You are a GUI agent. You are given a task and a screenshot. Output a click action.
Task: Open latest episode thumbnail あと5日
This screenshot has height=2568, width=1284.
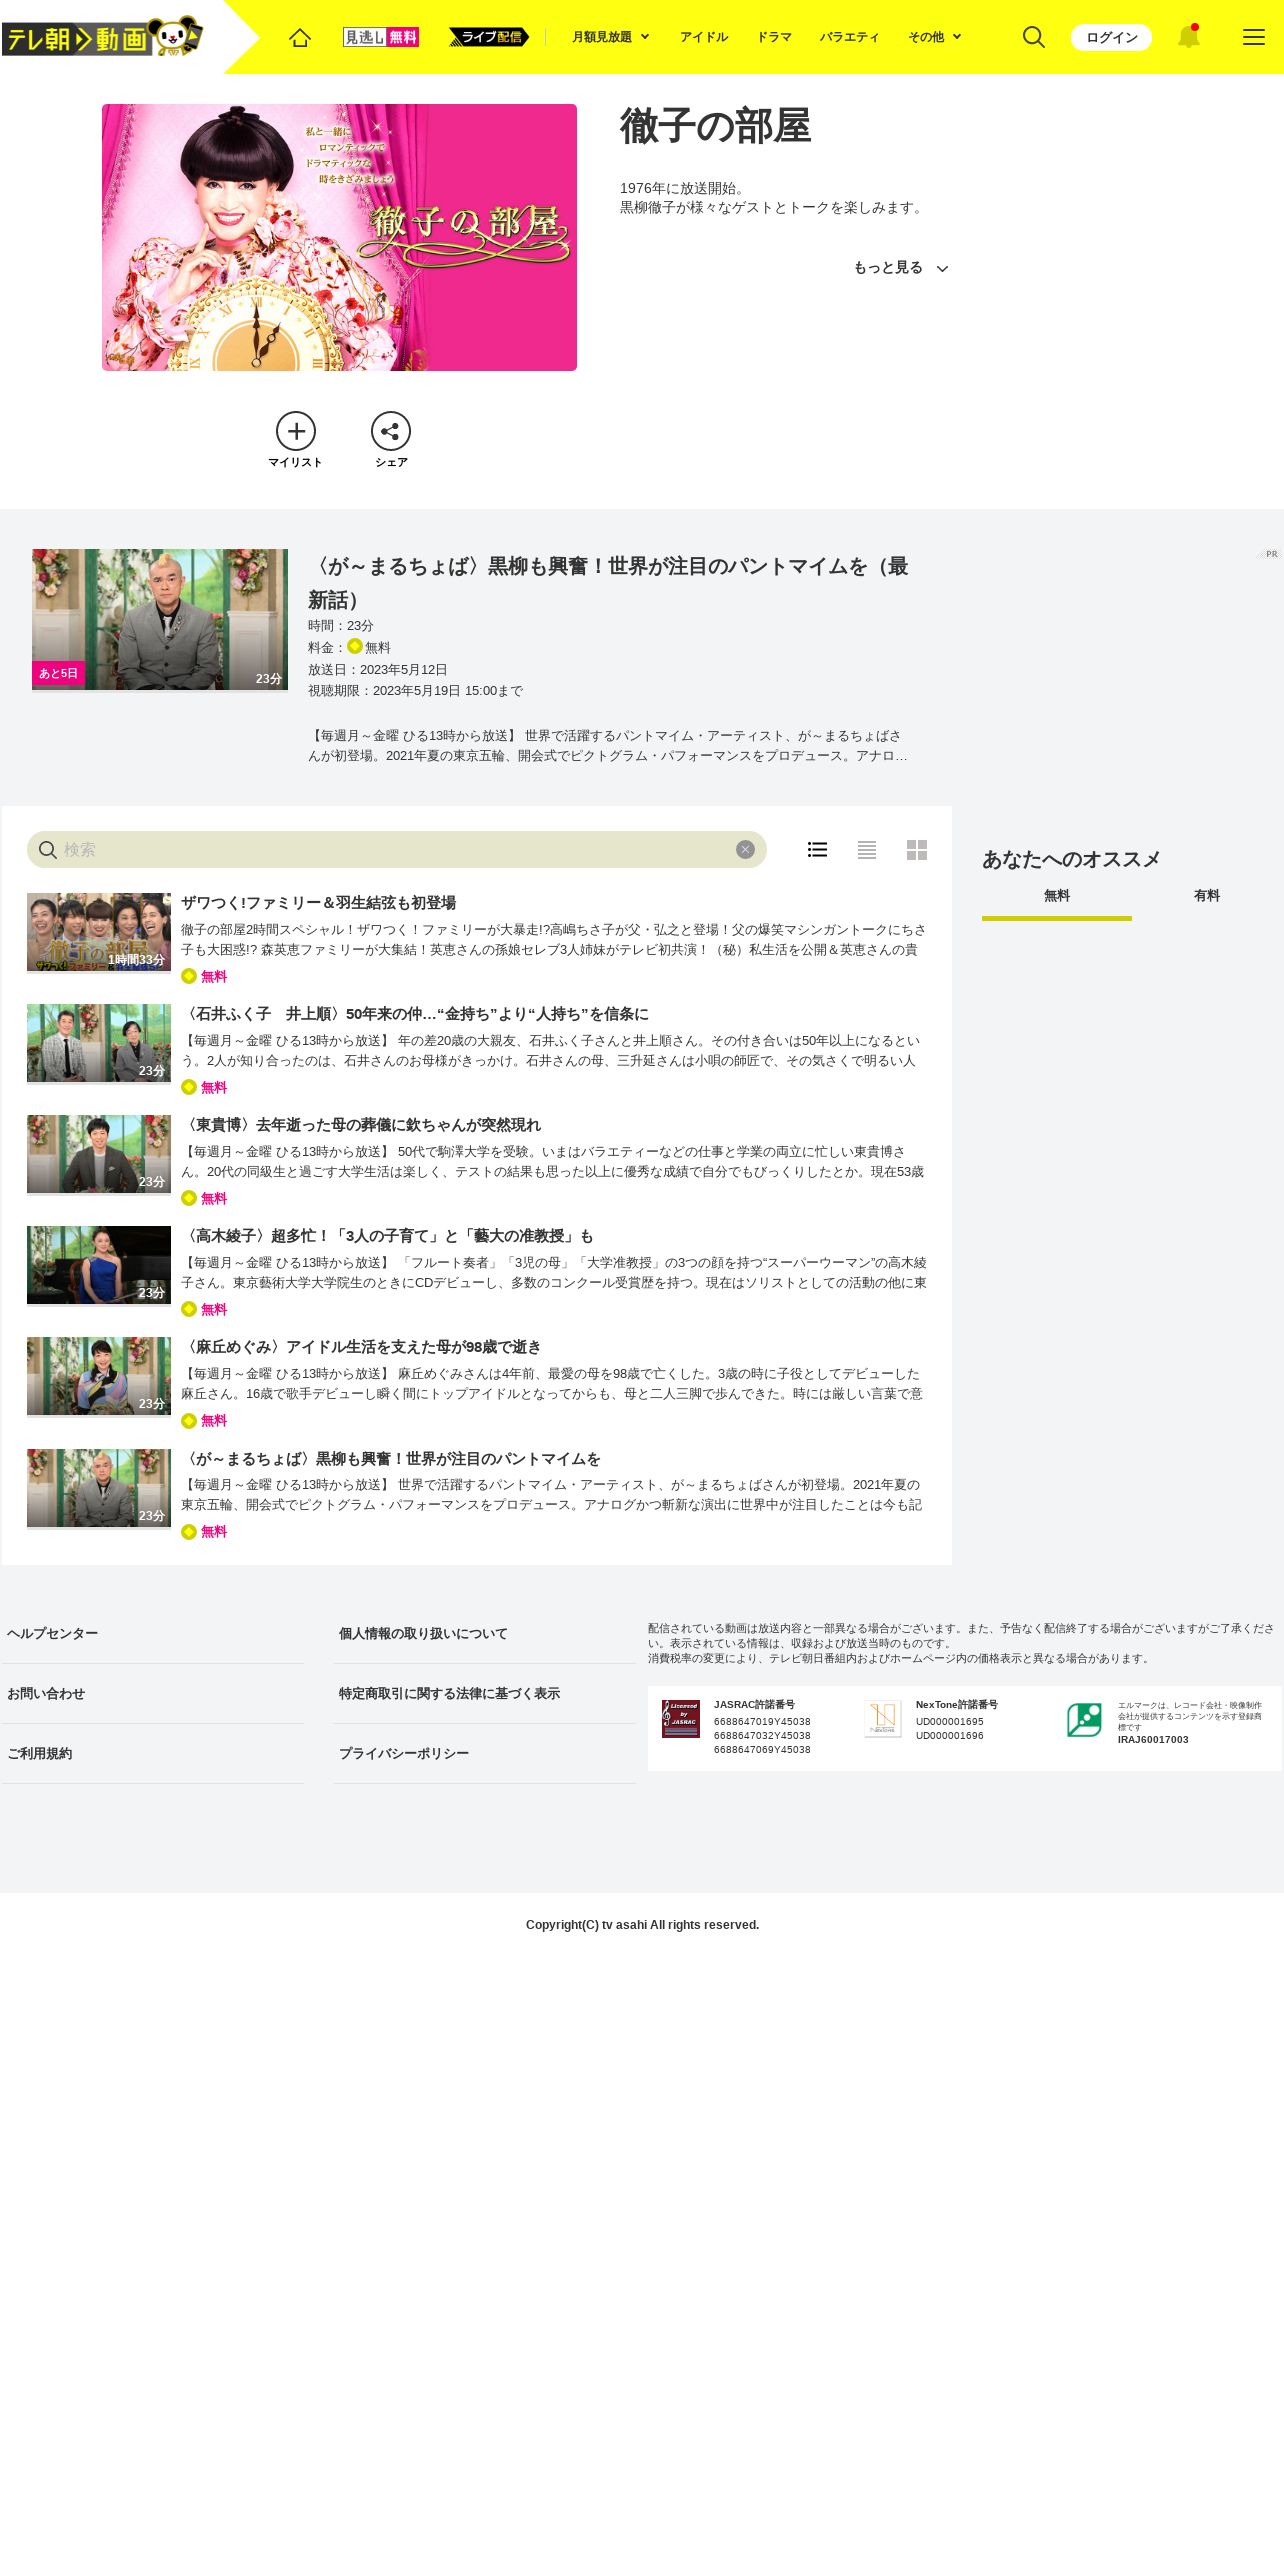click(x=160, y=619)
